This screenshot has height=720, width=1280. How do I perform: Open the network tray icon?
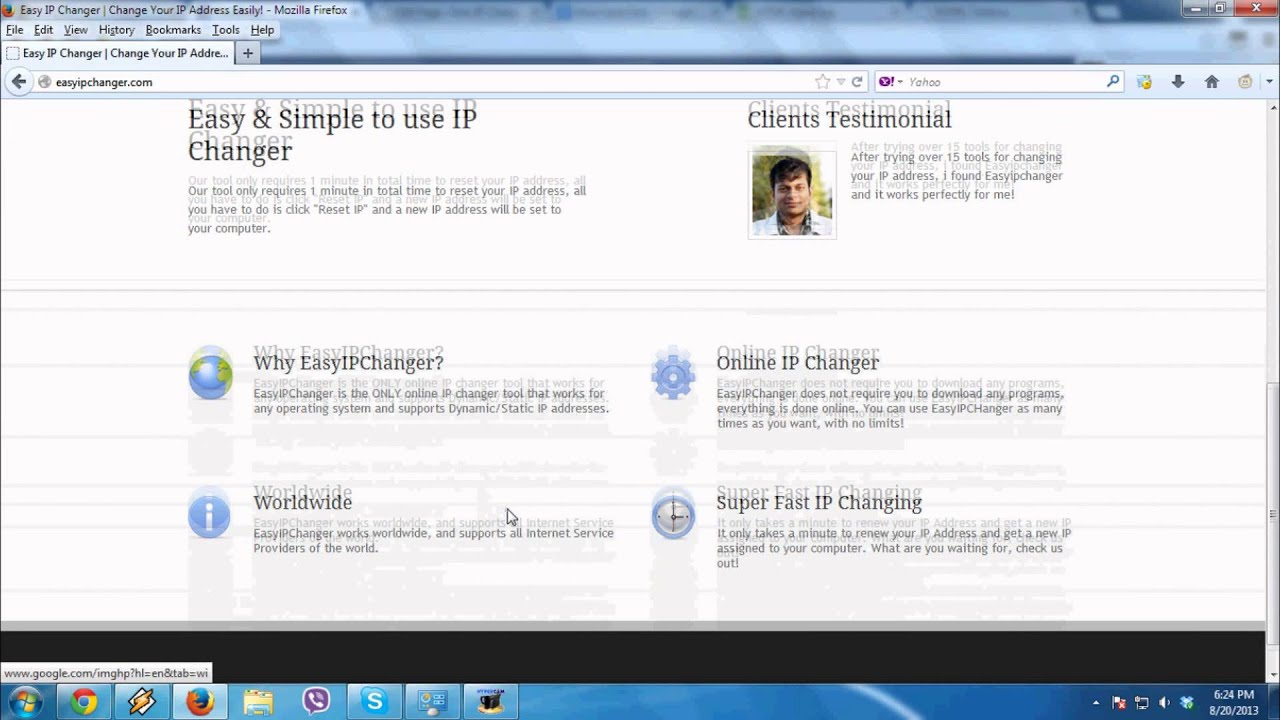tap(1142, 703)
